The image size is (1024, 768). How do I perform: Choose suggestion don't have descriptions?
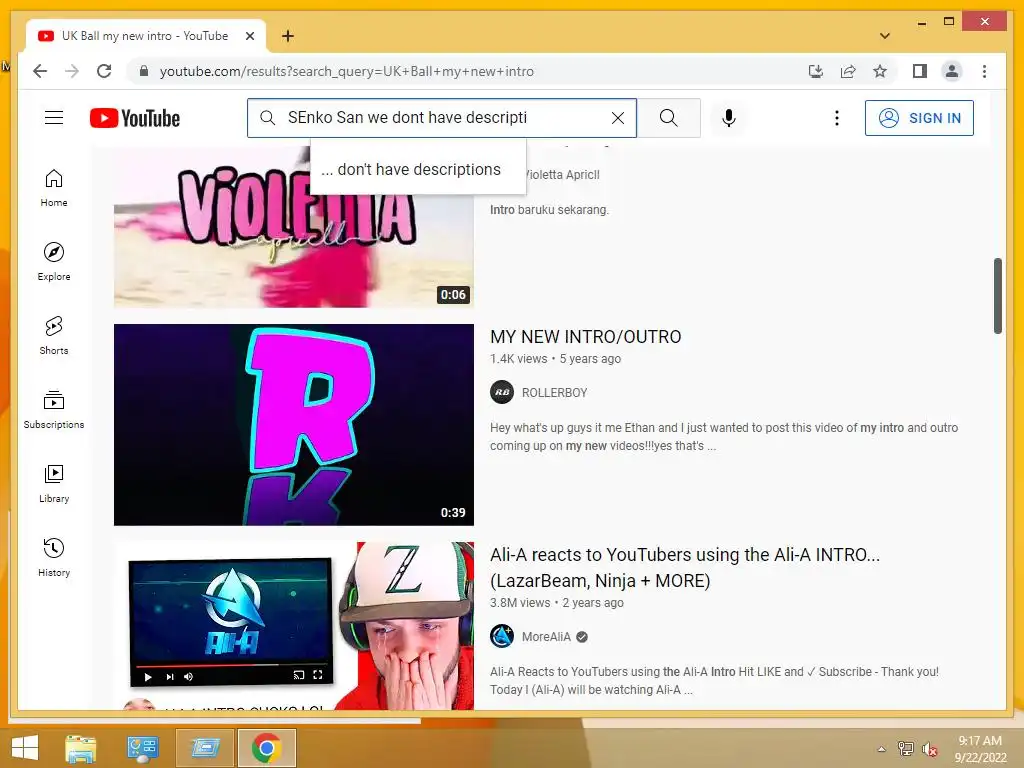pos(418,170)
